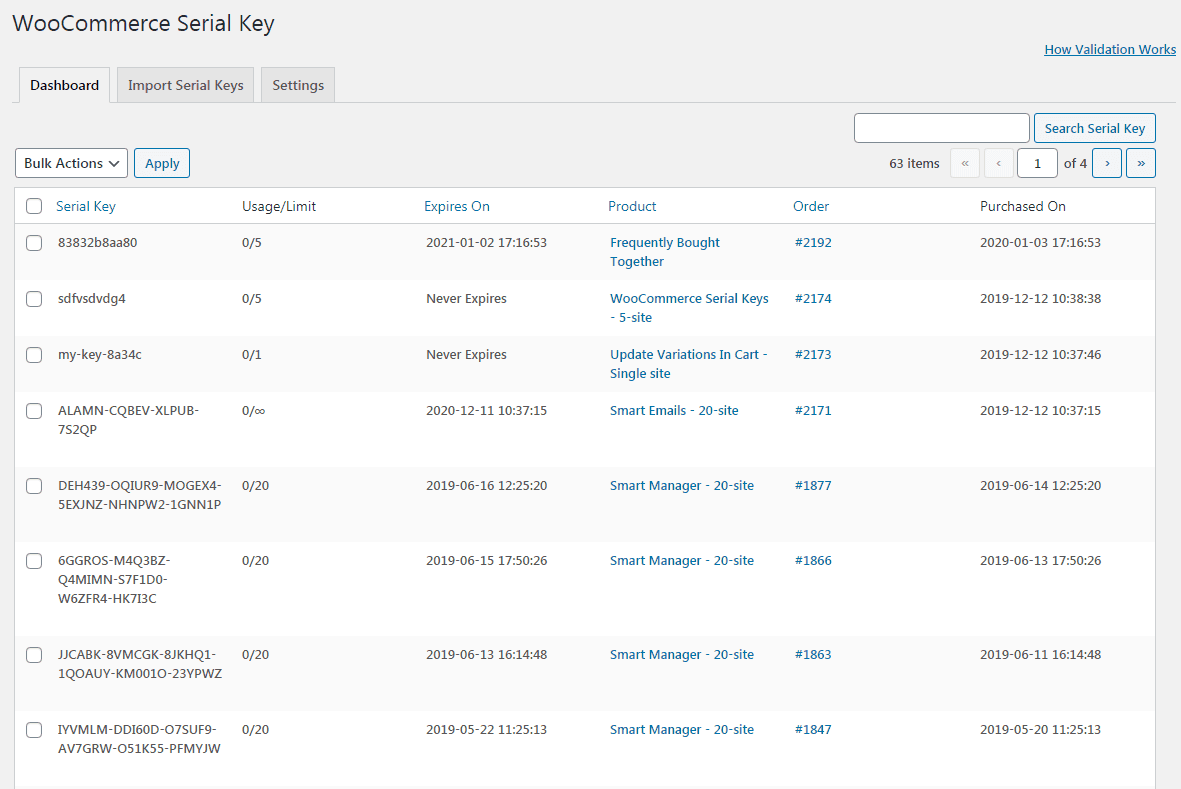This screenshot has height=789, width=1181.
Task: Click the current page number field
Action: coord(1037,163)
